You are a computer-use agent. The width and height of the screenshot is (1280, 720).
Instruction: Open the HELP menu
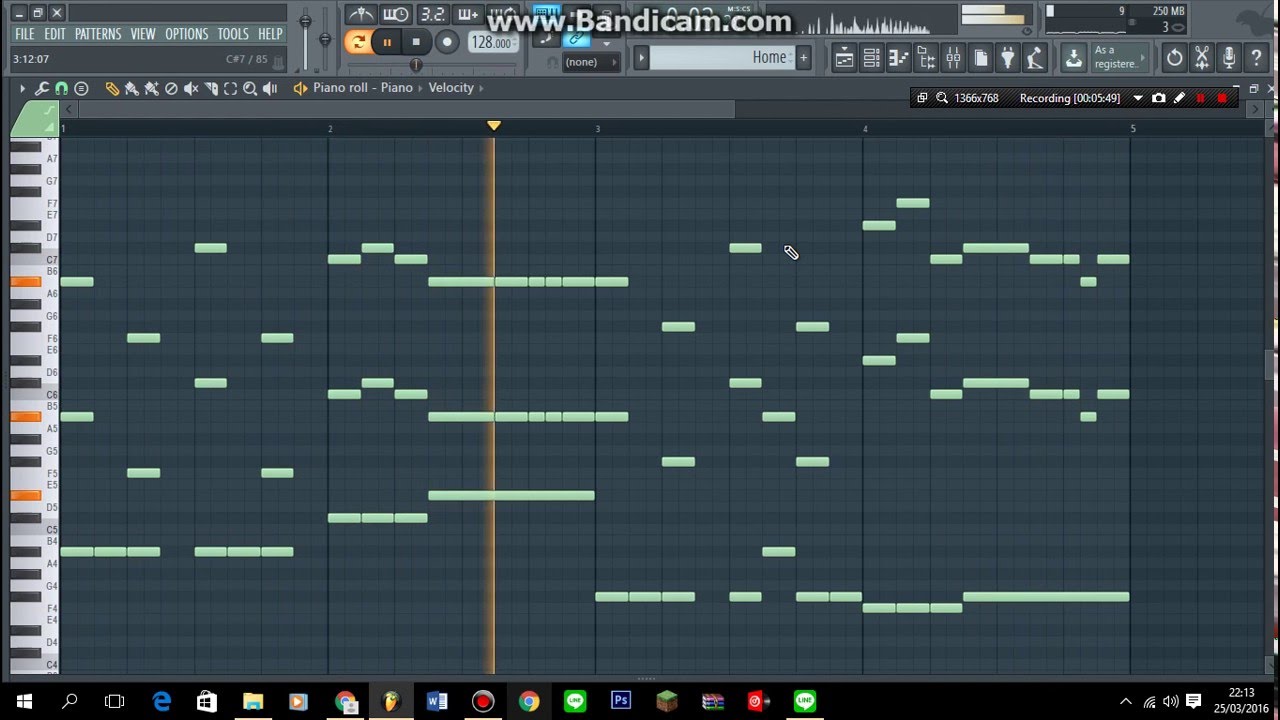coord(270,34)
